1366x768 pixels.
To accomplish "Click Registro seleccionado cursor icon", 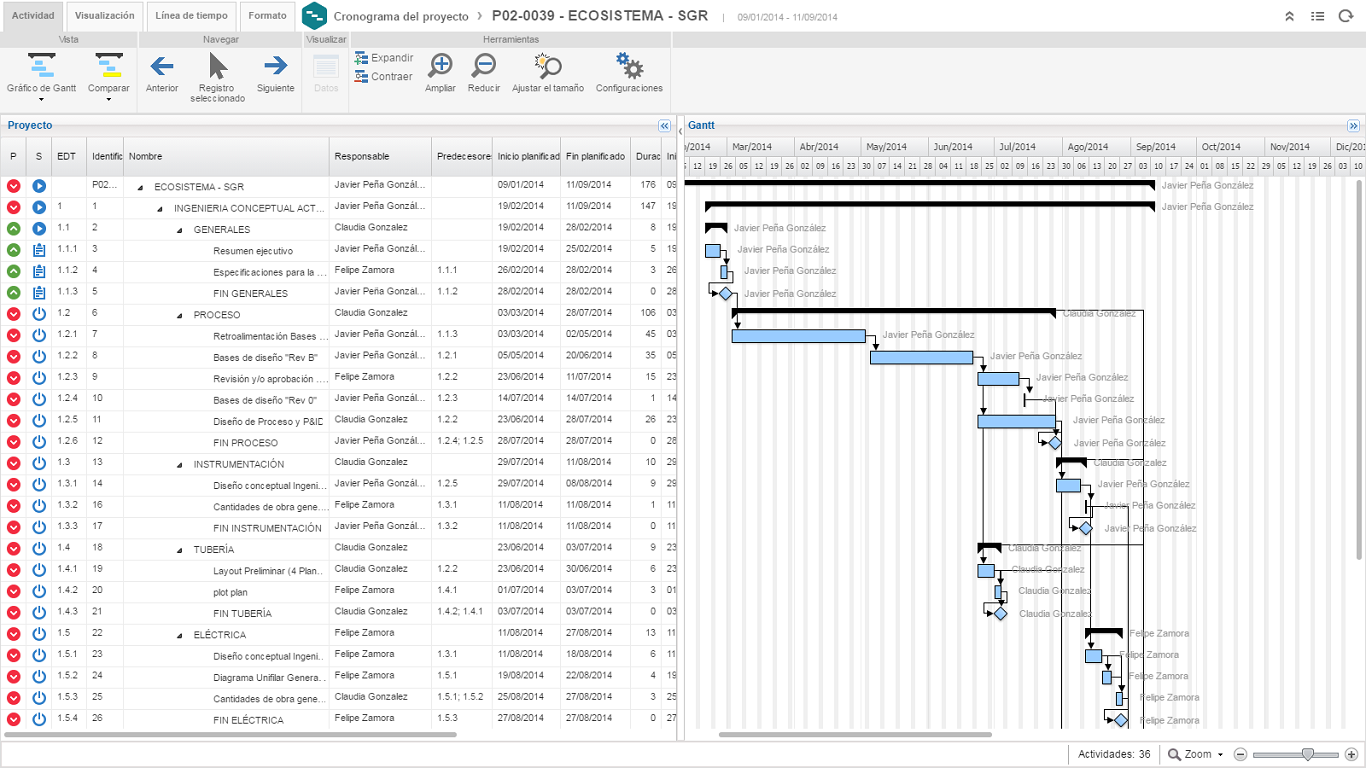I will (218, 67).
